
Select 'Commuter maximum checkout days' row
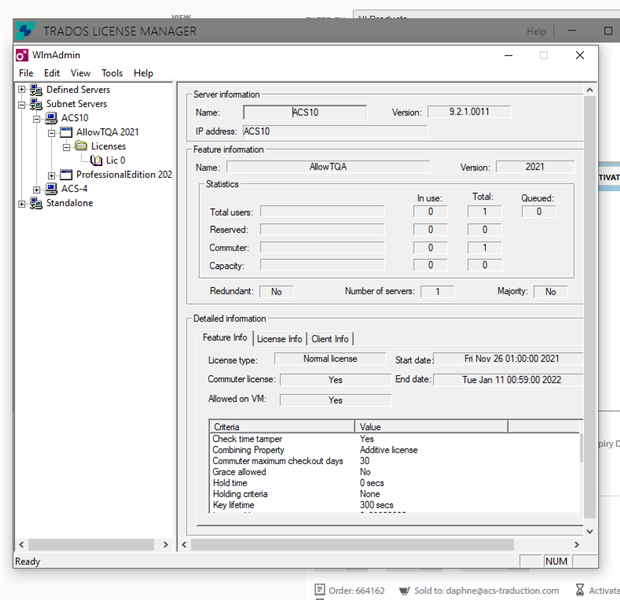(395, 461)
